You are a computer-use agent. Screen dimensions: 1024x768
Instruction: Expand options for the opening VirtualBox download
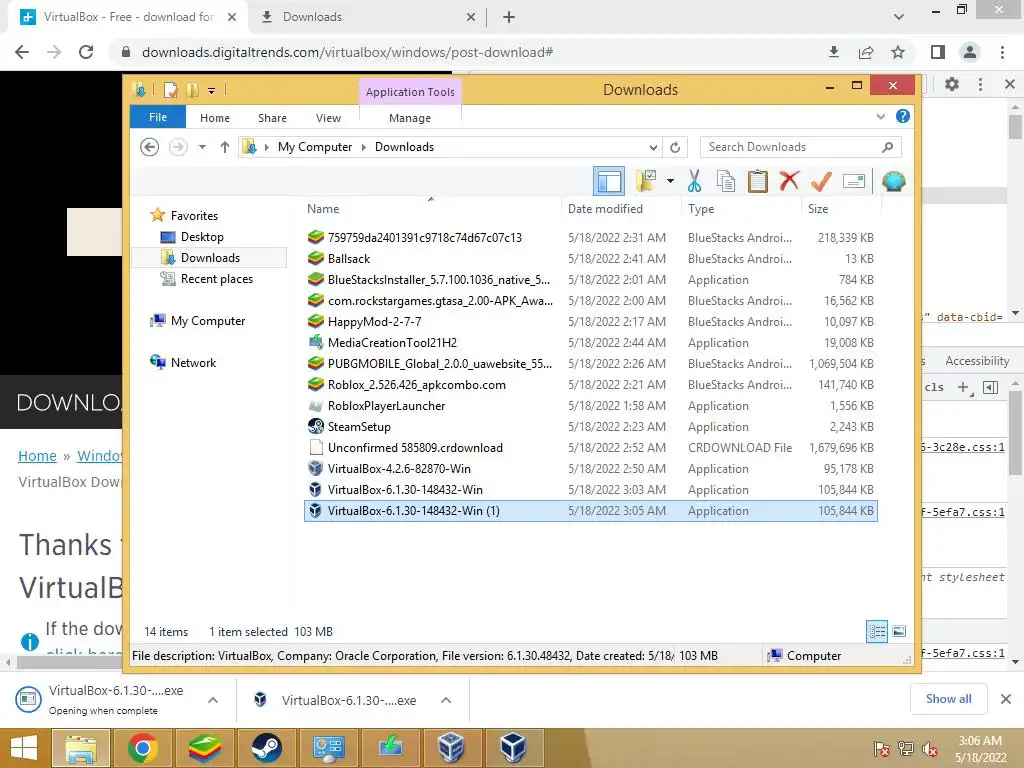click(x=213, y=700)
